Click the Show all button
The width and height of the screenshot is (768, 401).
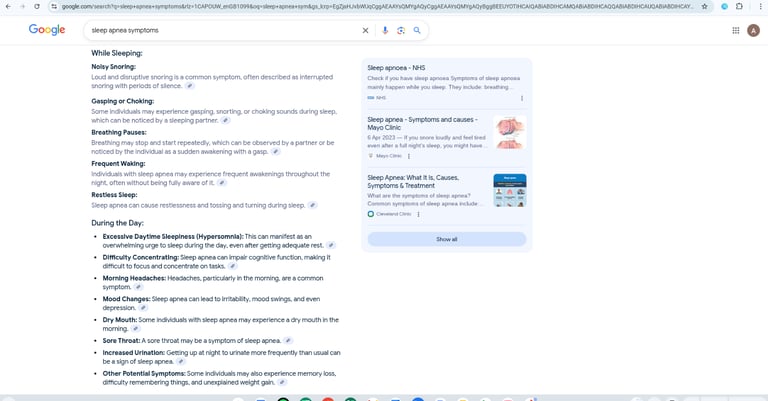(x=447, y=239)
